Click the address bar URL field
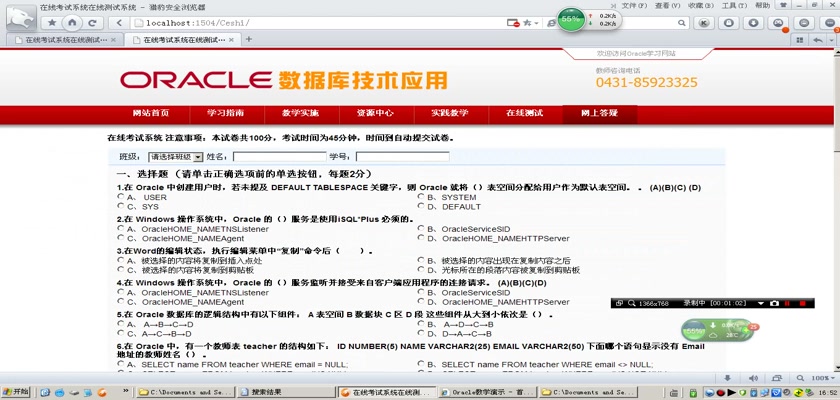The width and height of the screenshot is (840, 400). 319,23
